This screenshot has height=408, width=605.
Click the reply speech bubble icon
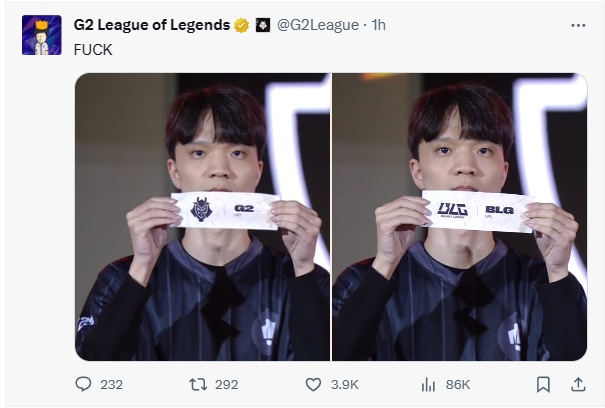click(84, 384)
